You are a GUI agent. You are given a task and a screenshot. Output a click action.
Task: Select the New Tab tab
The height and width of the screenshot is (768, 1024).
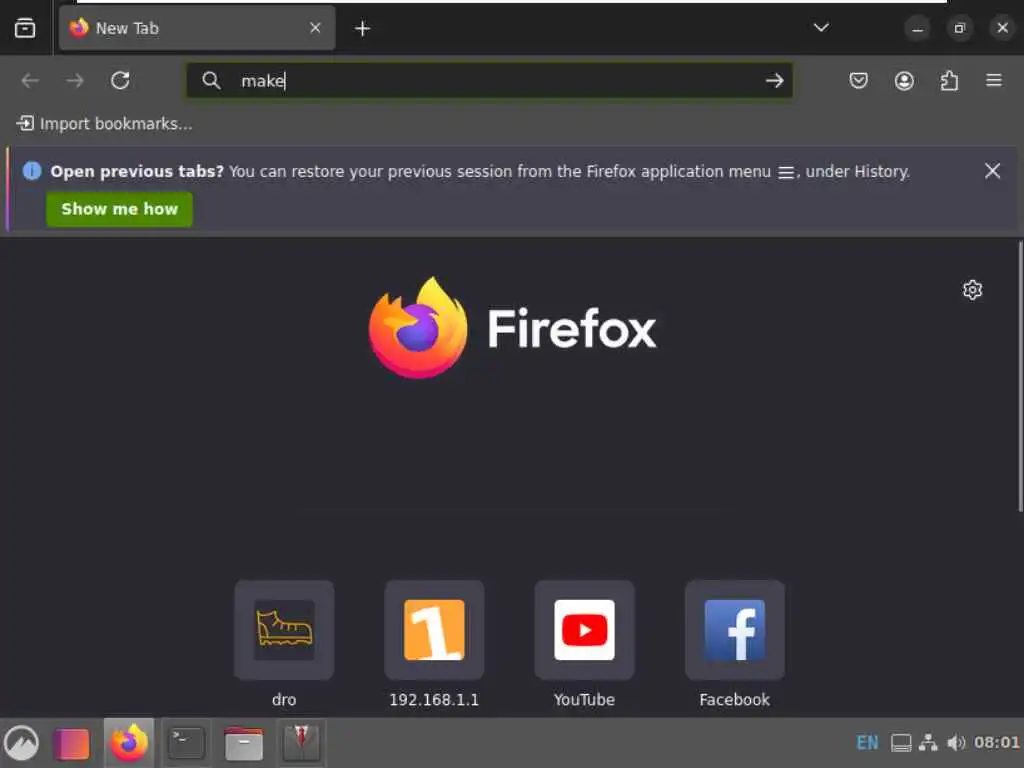pyautogui.click(x=197, y=28)
